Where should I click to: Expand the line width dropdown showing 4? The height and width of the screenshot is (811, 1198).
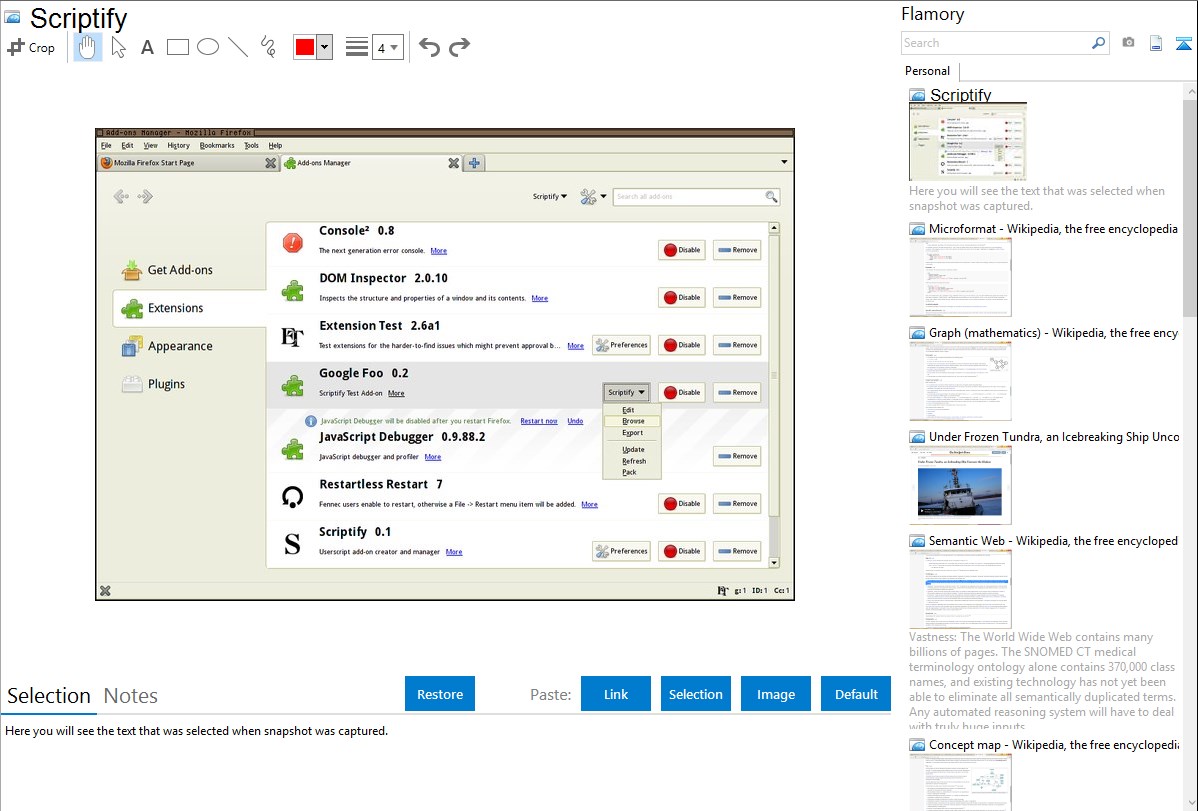387,47
